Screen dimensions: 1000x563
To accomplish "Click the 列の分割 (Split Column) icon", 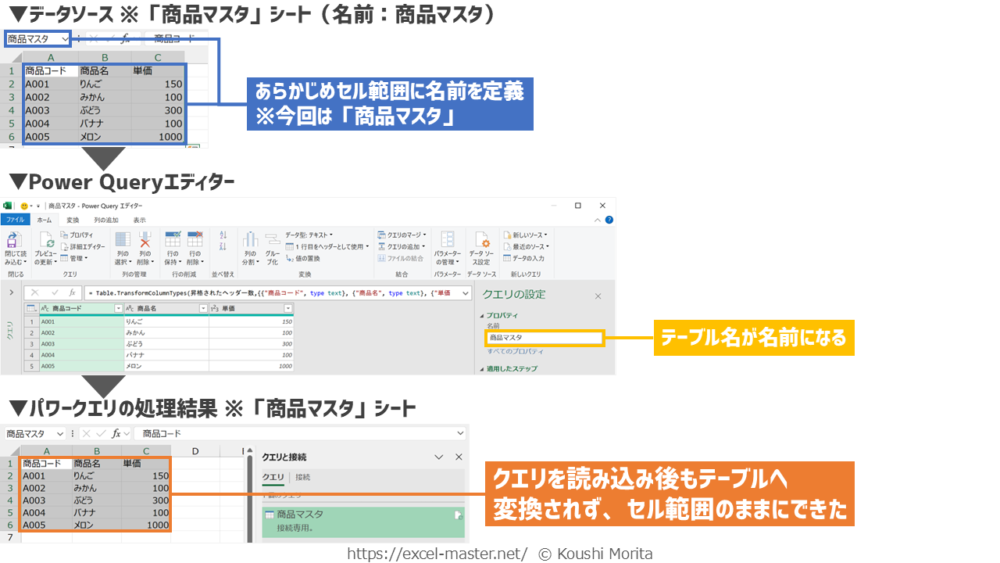I will 249,242.
